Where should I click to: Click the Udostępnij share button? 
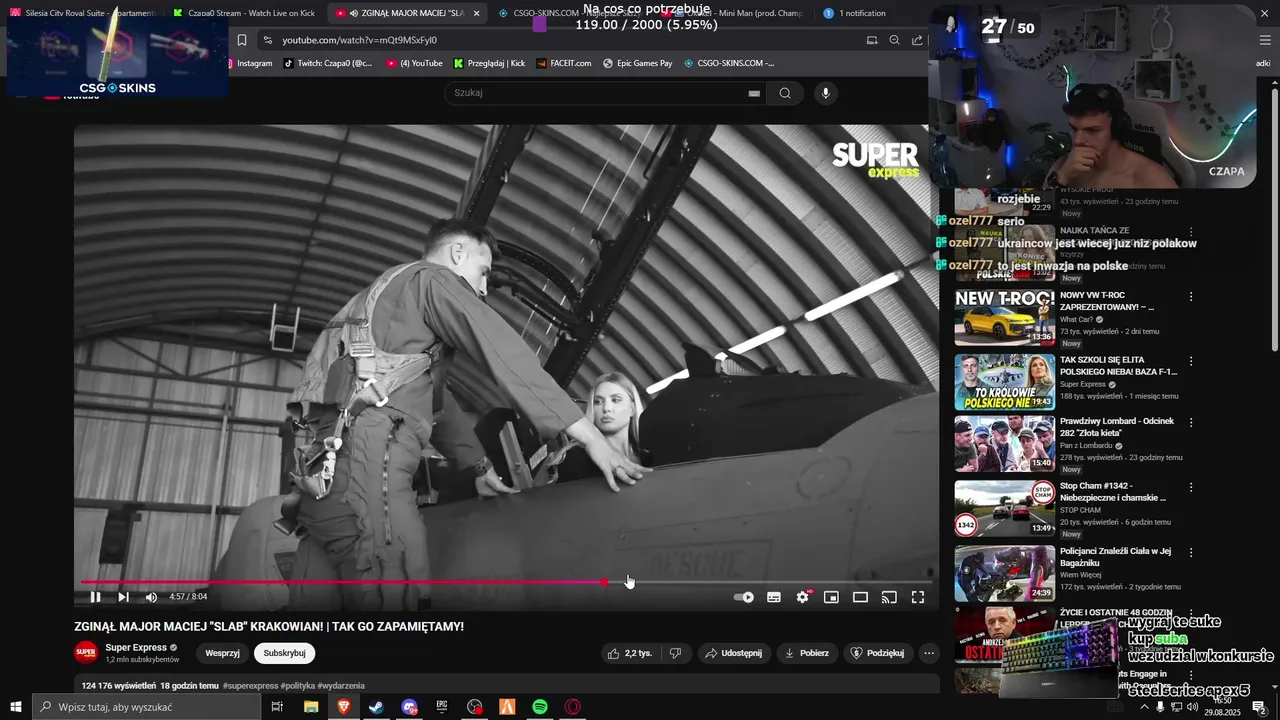pos(733,653)
